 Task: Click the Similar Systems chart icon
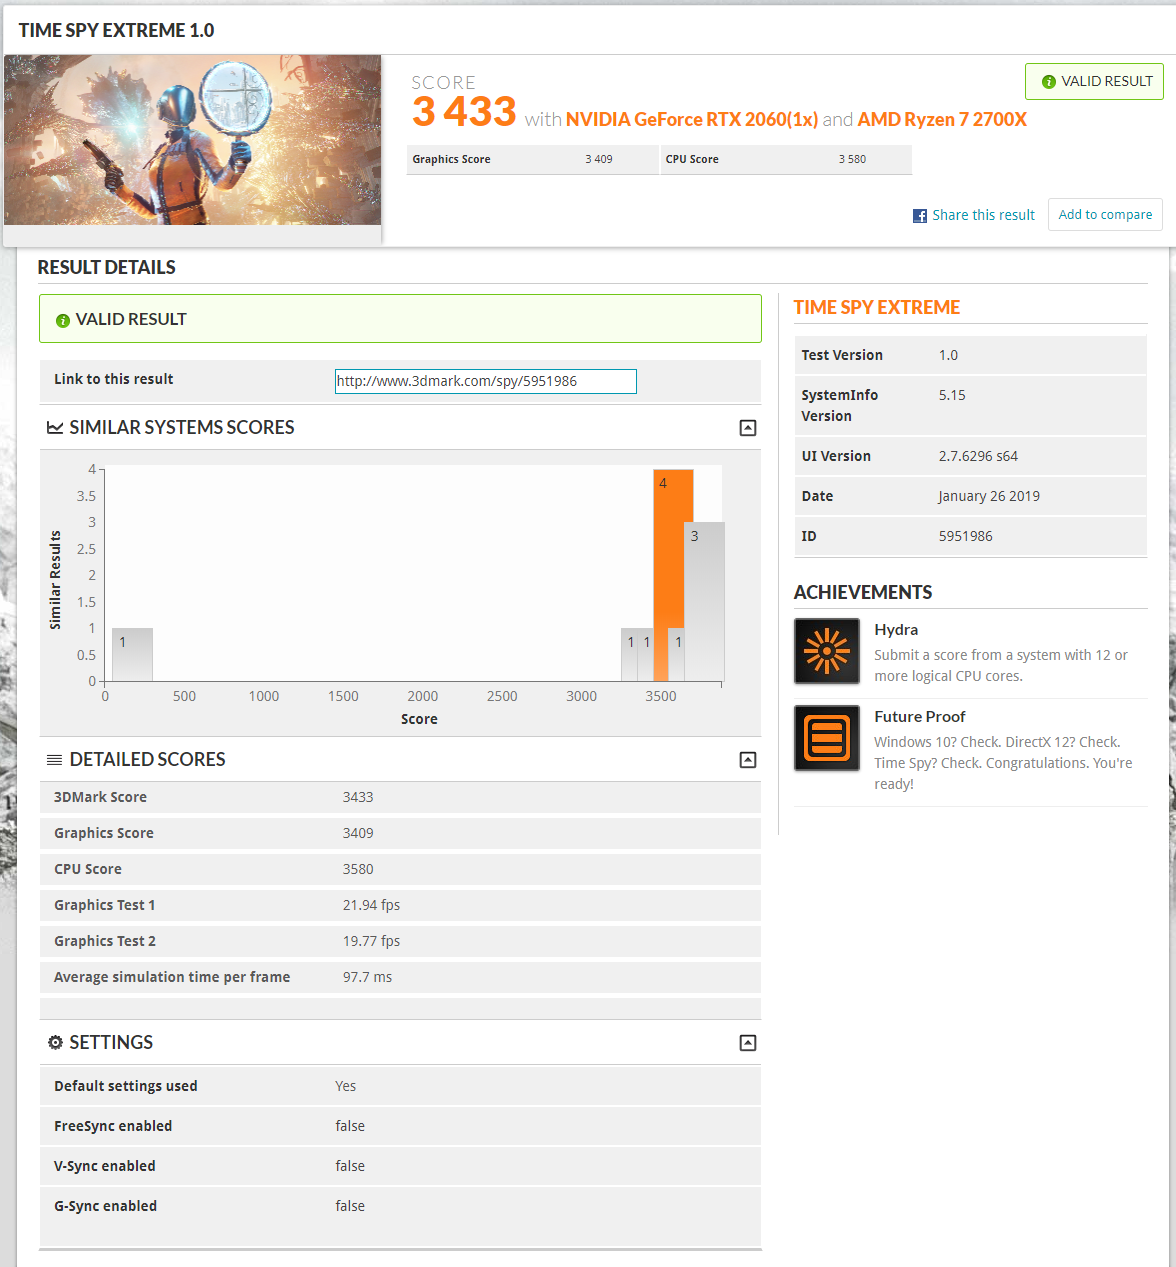point(55,428)
